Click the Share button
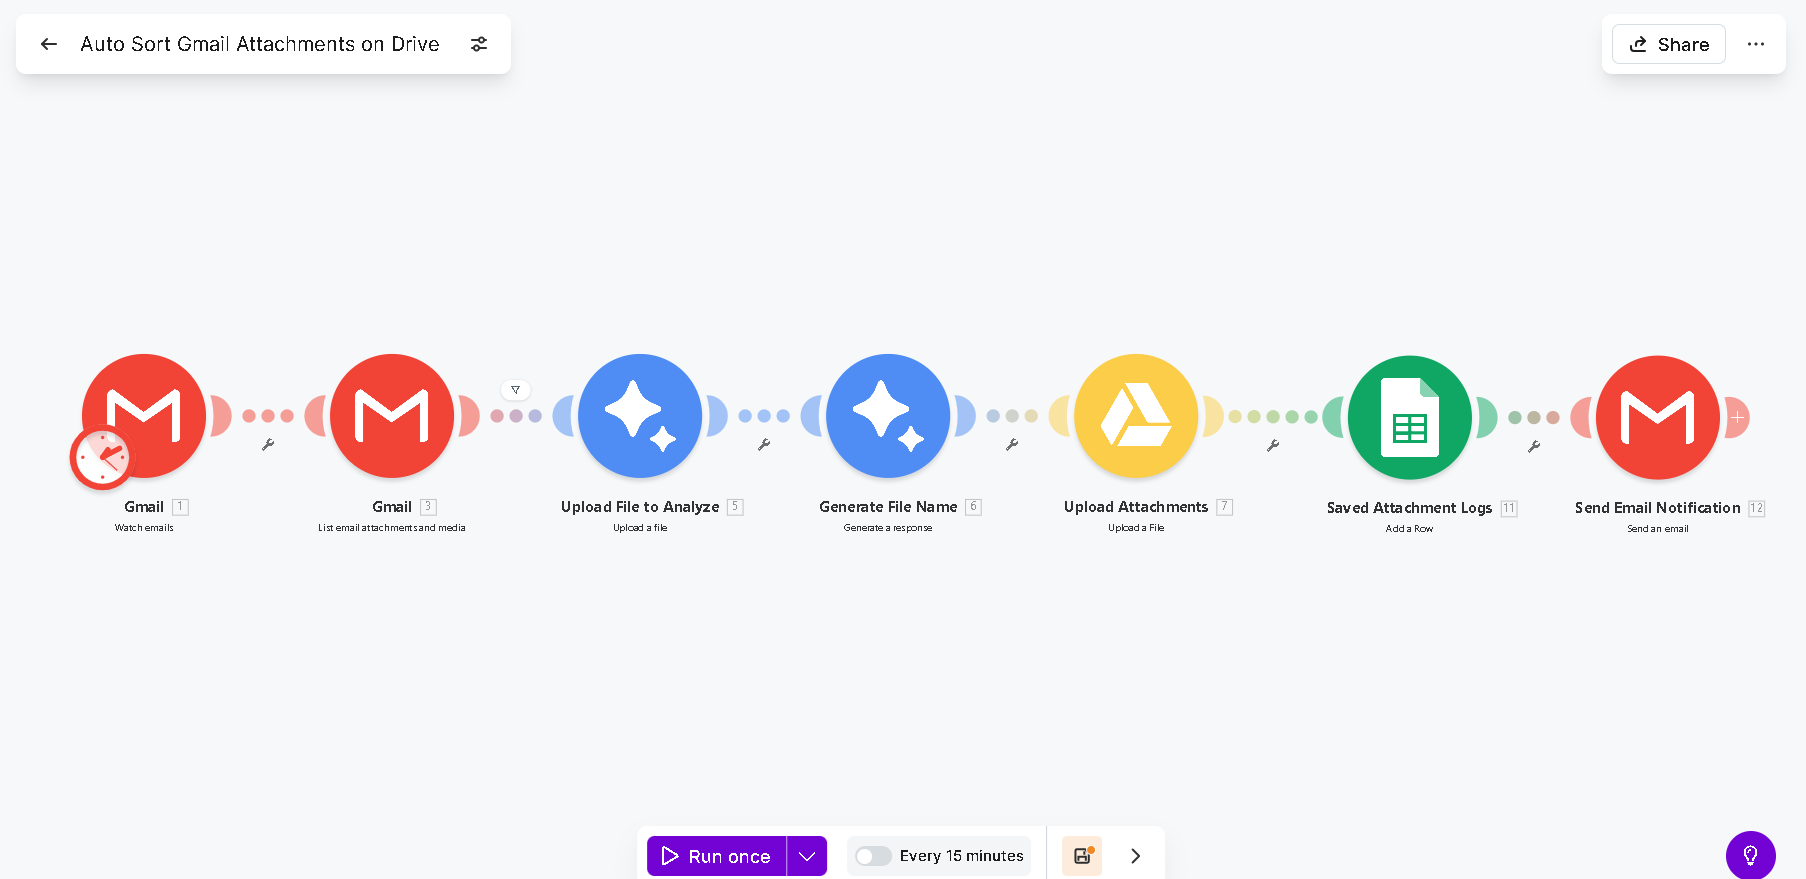Viewport: 1806px width, 879px height. (x=1669, y=44)
